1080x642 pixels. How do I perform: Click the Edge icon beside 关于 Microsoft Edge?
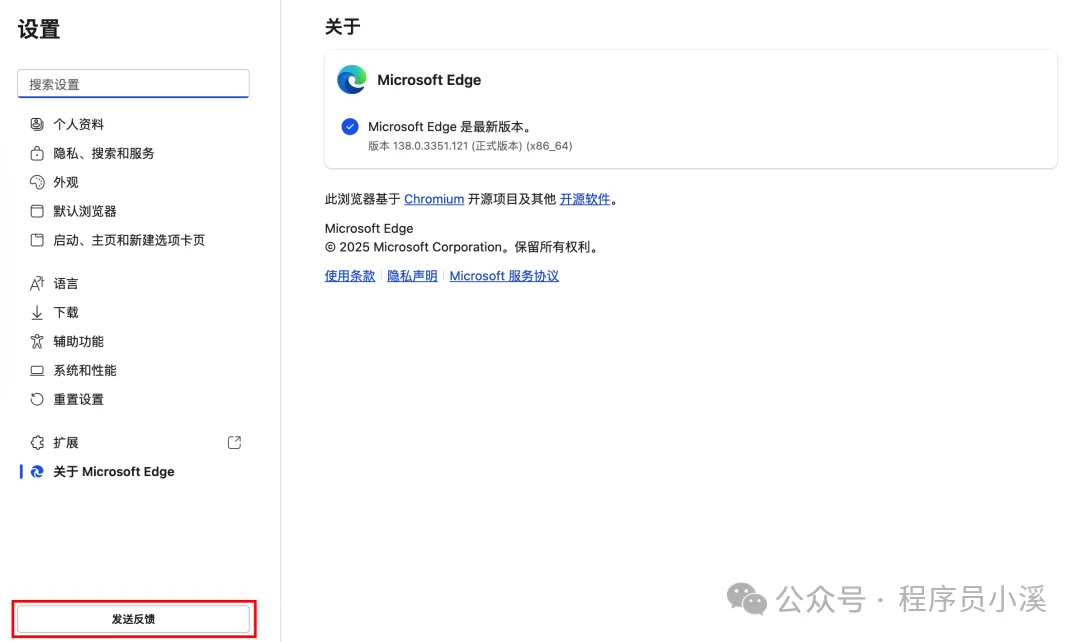click(x=37, y=471)
